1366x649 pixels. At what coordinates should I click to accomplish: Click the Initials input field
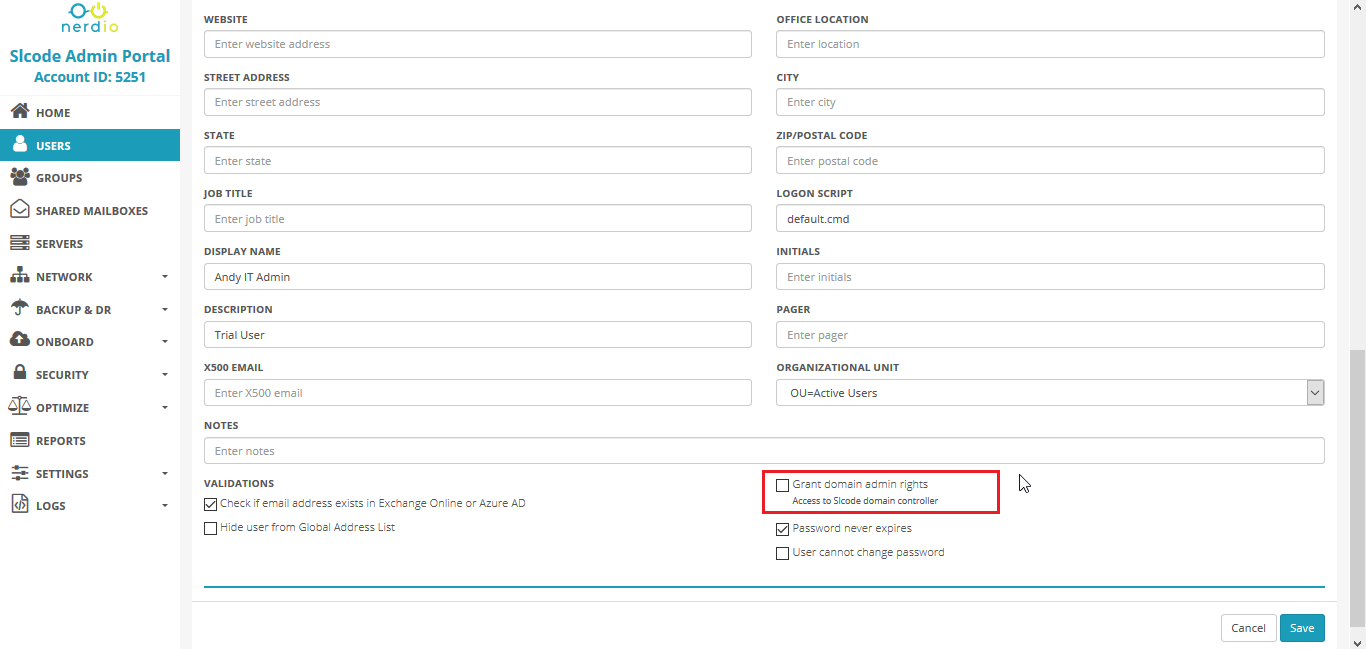(x=1050, y=277)
